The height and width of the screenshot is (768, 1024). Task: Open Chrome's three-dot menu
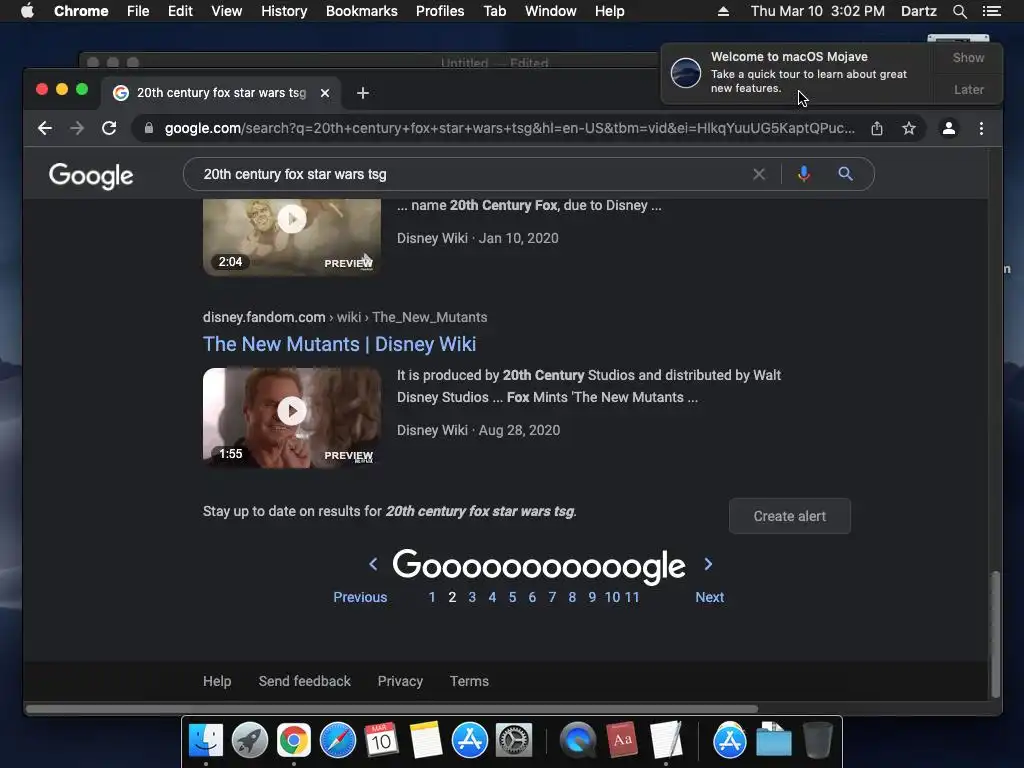point(981,128)
